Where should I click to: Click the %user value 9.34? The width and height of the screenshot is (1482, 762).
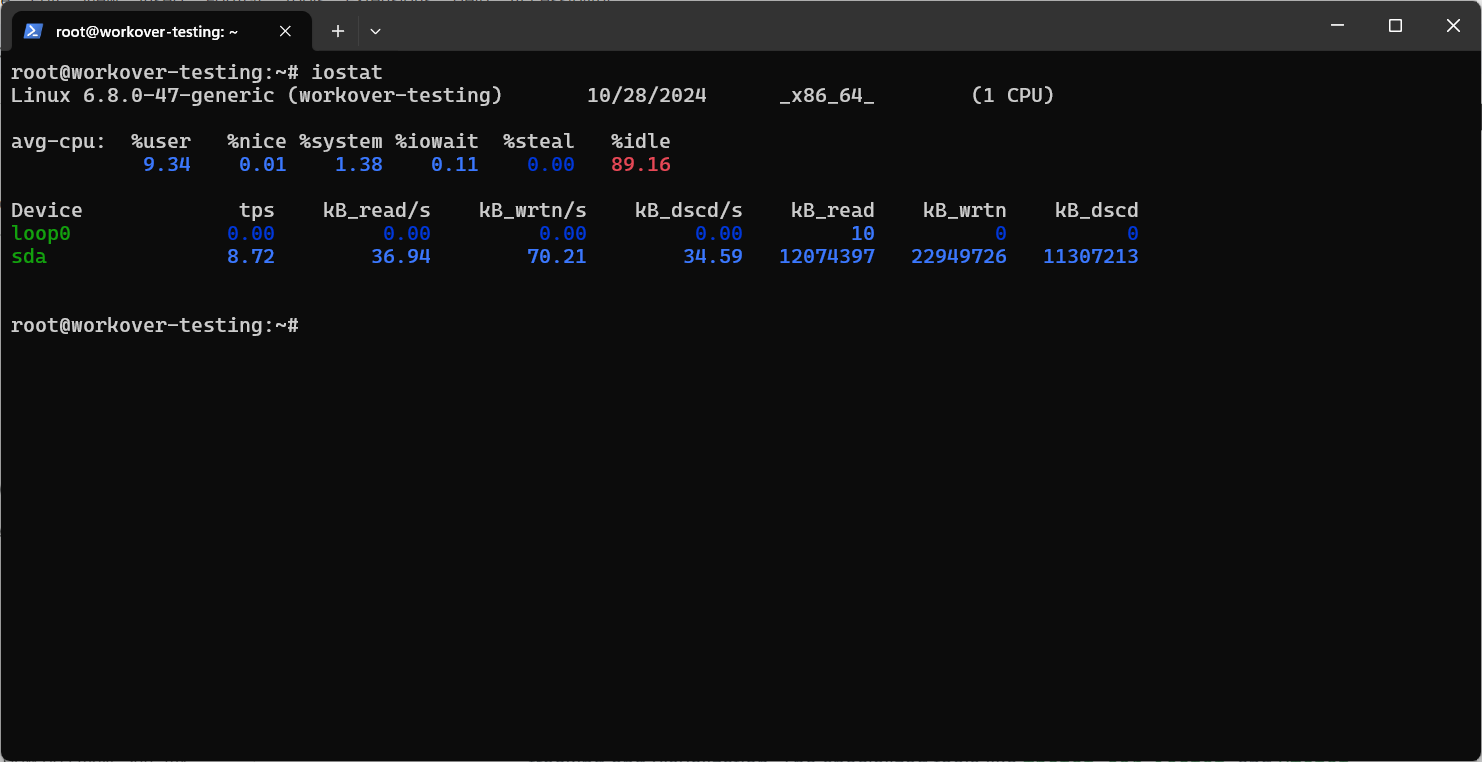point(166,165)
